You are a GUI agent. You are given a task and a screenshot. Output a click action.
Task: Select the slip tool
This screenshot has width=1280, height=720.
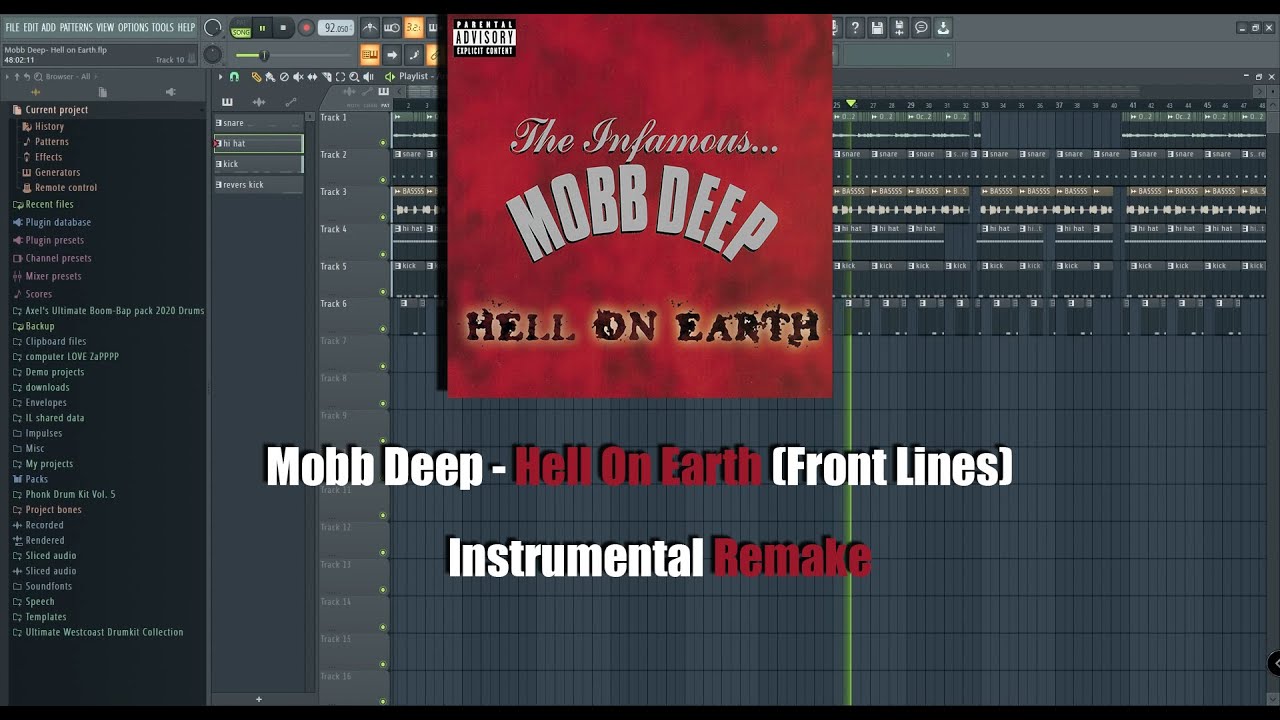(312, 76)
